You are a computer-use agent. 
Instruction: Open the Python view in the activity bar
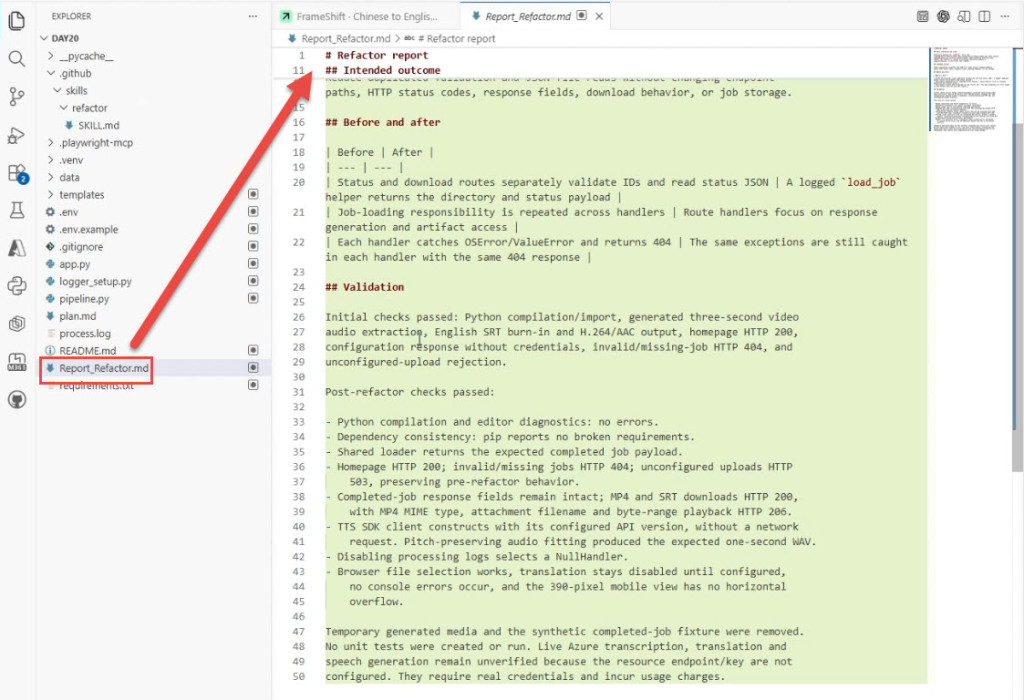pos(17,285)
